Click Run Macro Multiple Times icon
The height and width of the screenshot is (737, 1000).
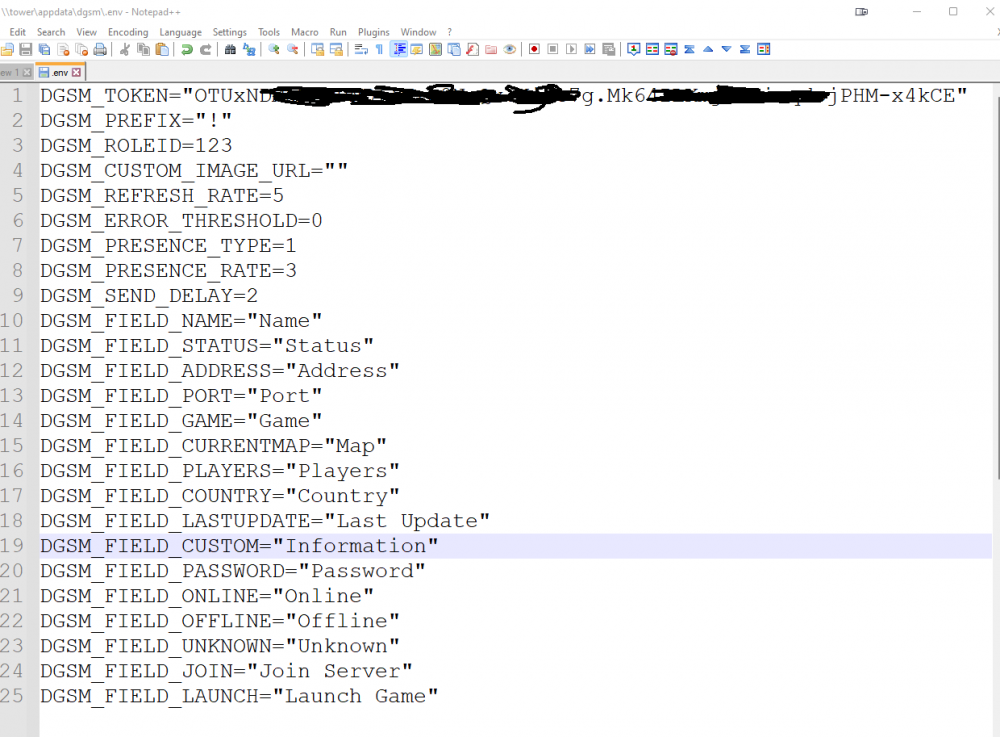pyautogui.click(x=590, y=50)
